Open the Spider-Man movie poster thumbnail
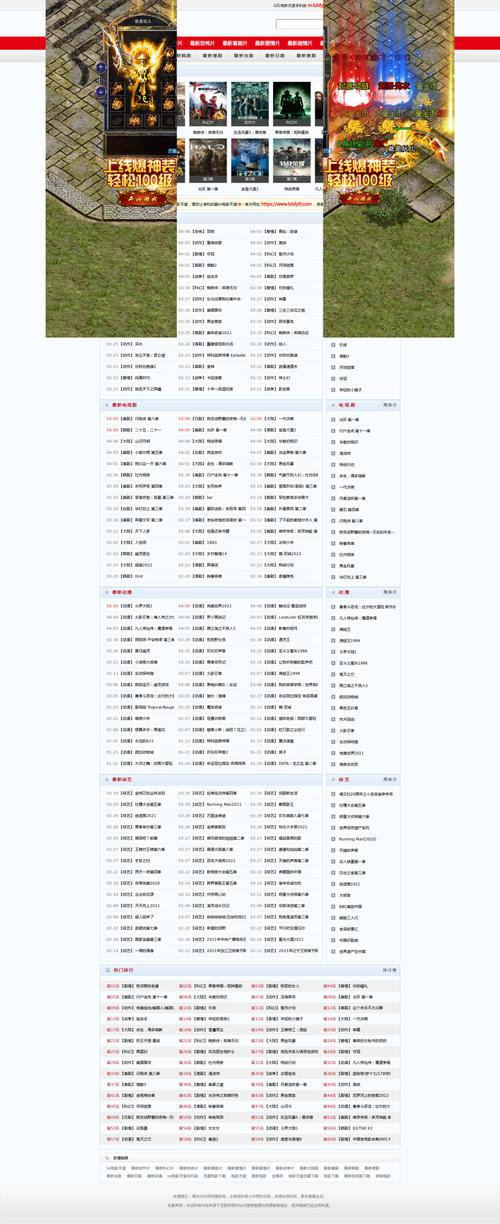The height and width of the screenshot is (1224, 500). (207, 103)
